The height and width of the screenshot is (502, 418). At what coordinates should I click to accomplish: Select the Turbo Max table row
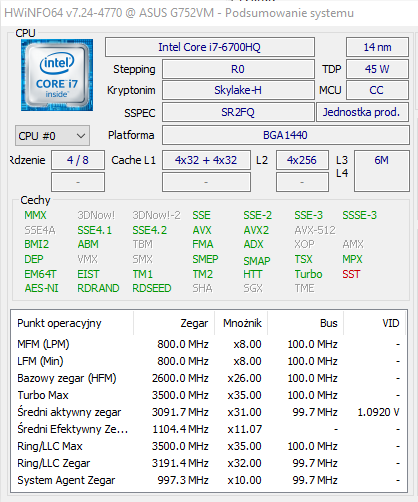point(209,395)
